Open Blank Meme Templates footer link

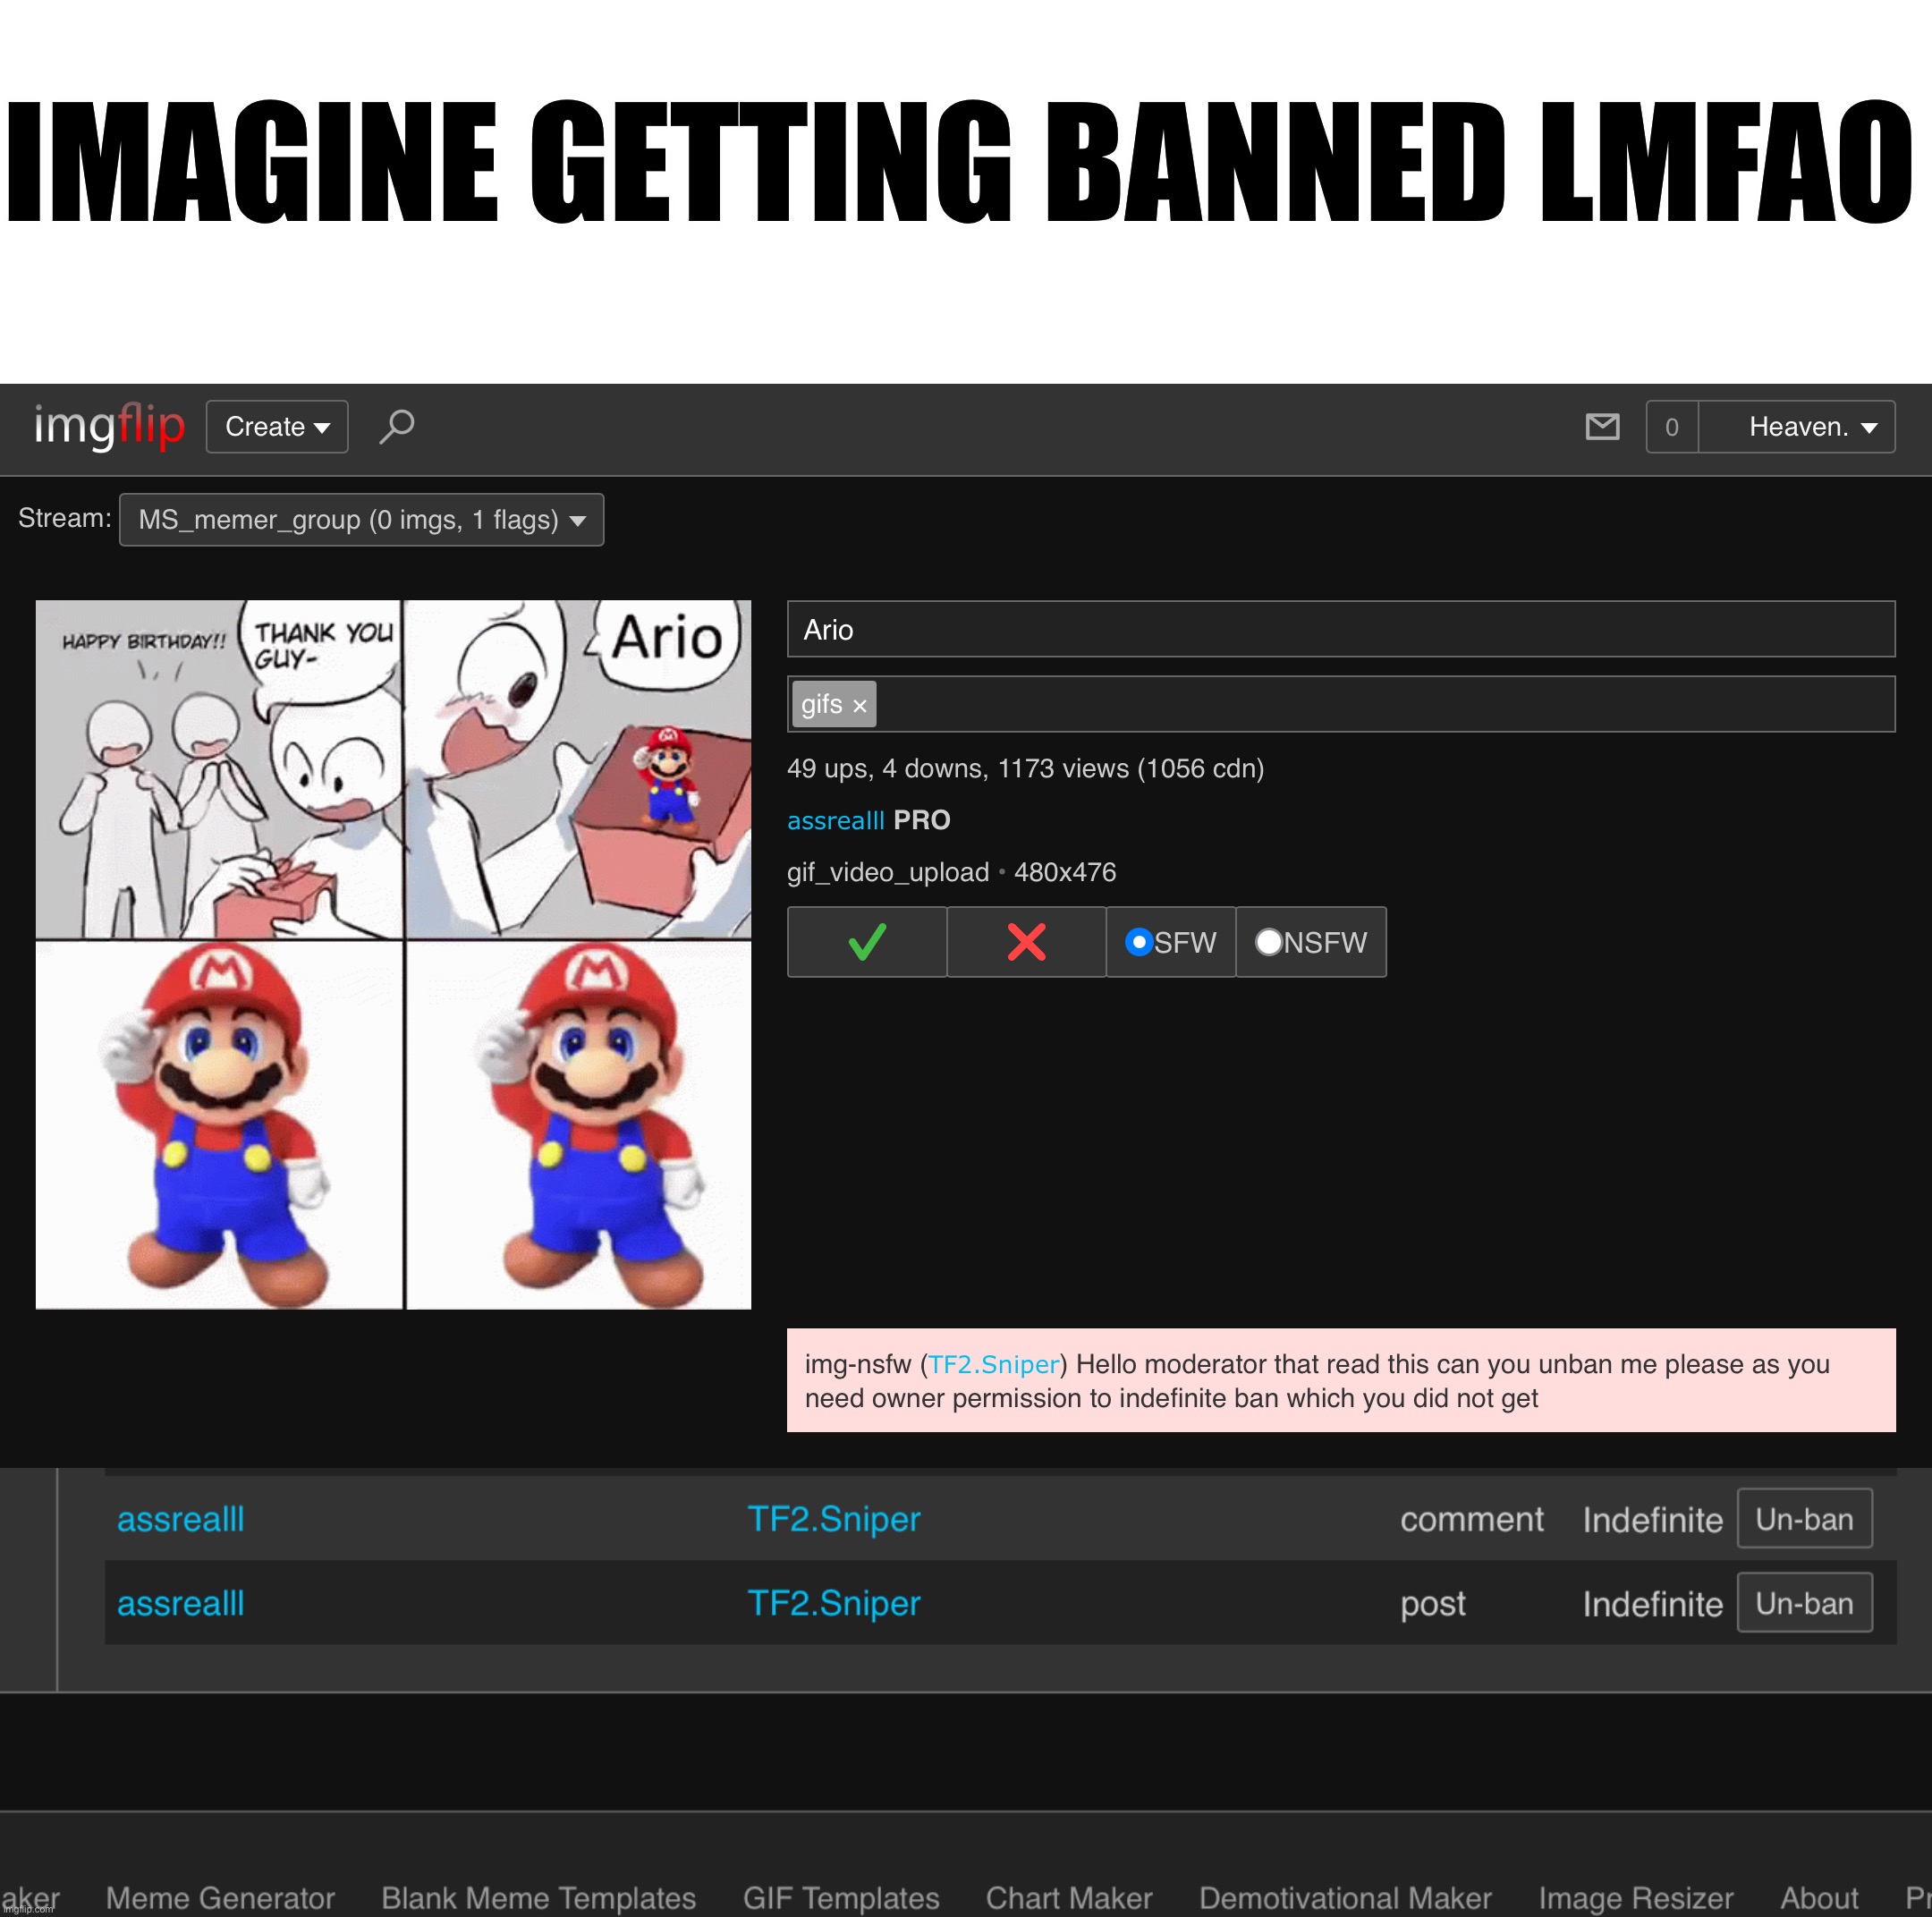538,1897
